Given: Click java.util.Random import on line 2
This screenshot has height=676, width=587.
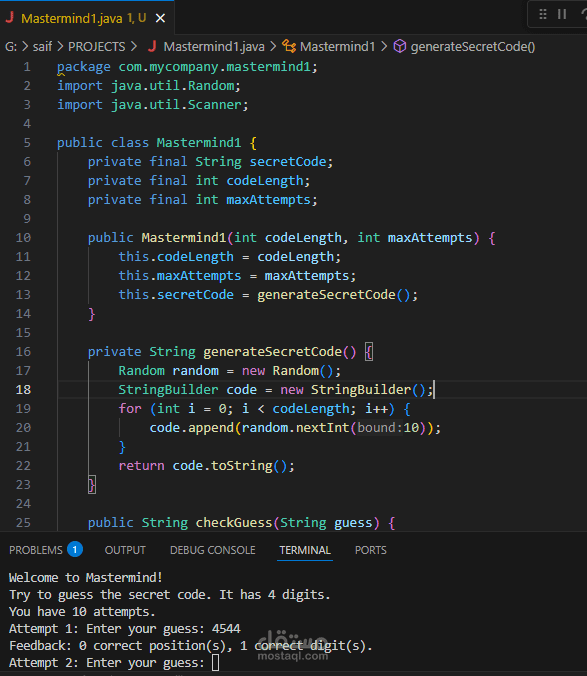Looking at the screenshot, I should pos(175,86).
